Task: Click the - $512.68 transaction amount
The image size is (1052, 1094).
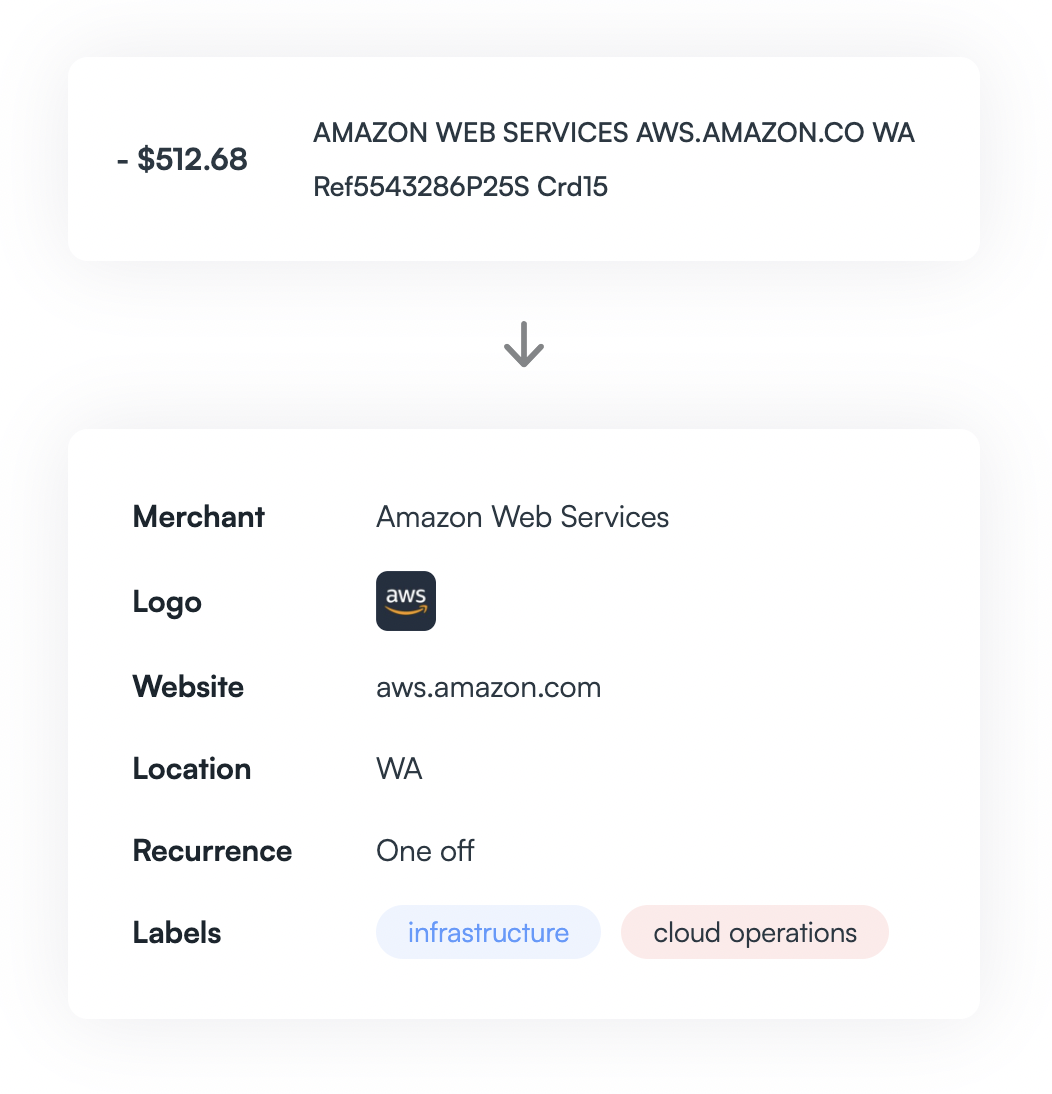Action: 182,159
